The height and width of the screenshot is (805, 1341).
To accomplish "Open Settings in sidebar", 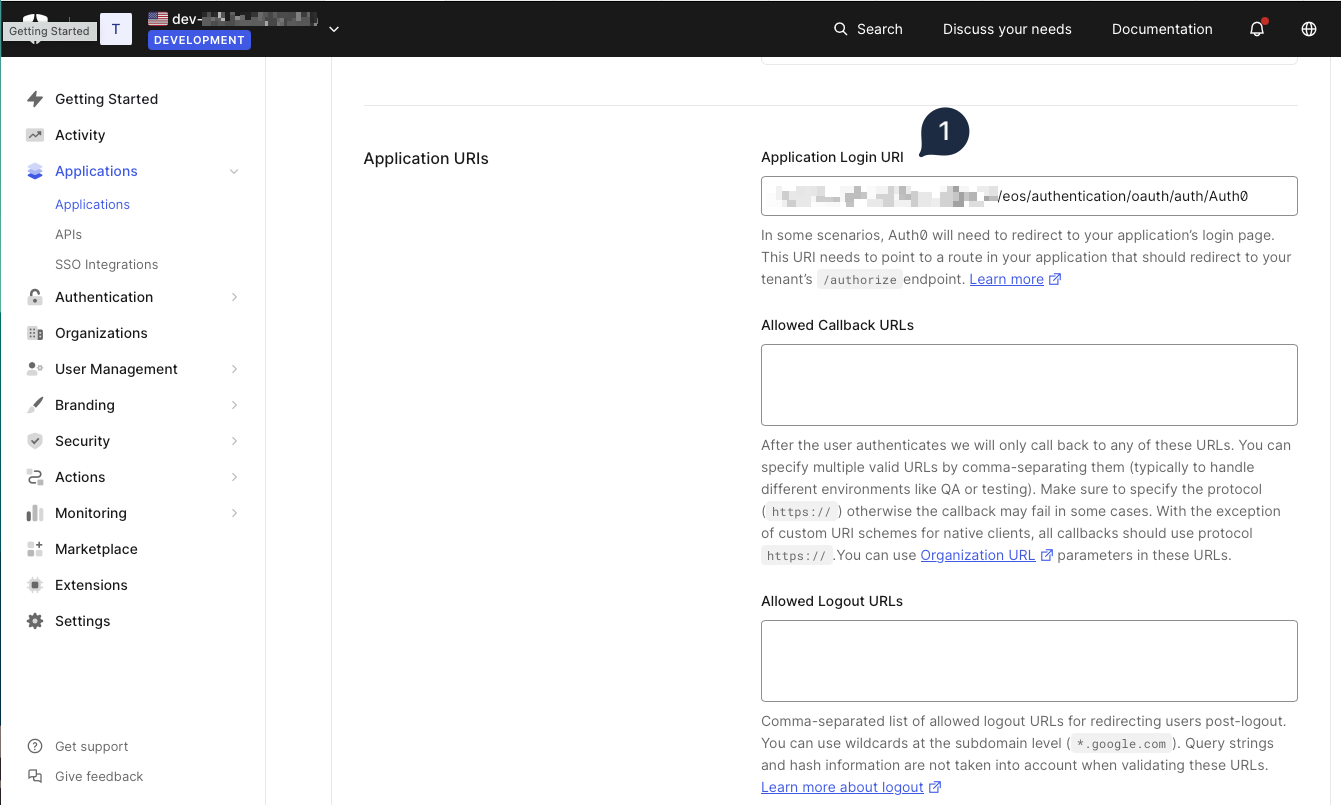I will coord(82,621).
